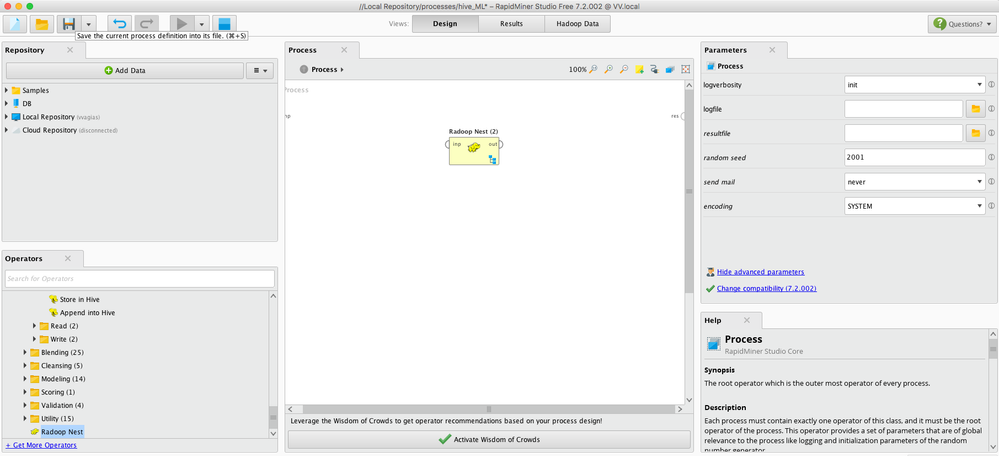Open the subprocess icon on Radoop Nest operator
The image size is (999, 456).
pyautogui.click(x=492, y=159)
